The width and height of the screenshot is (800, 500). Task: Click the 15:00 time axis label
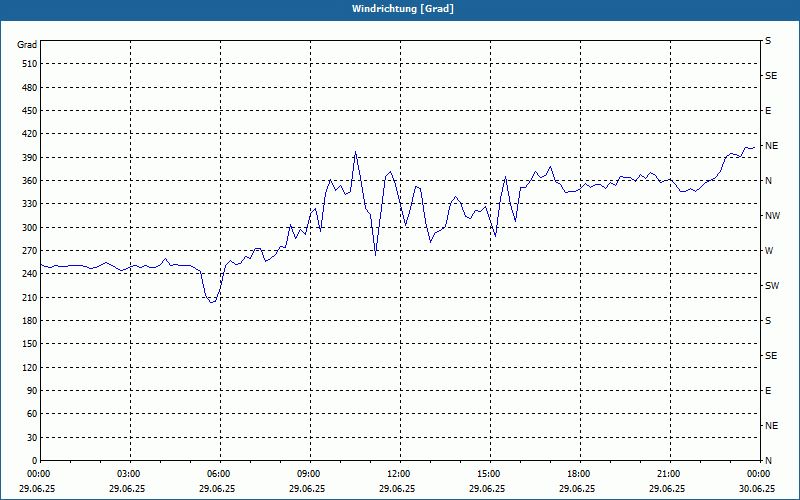click(x=487, y=474)
